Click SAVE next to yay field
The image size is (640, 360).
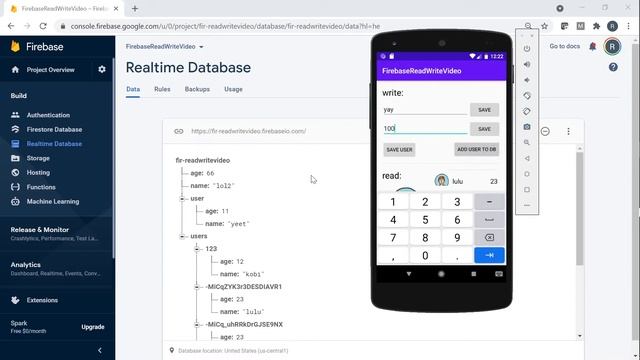(x=484, y=110)
